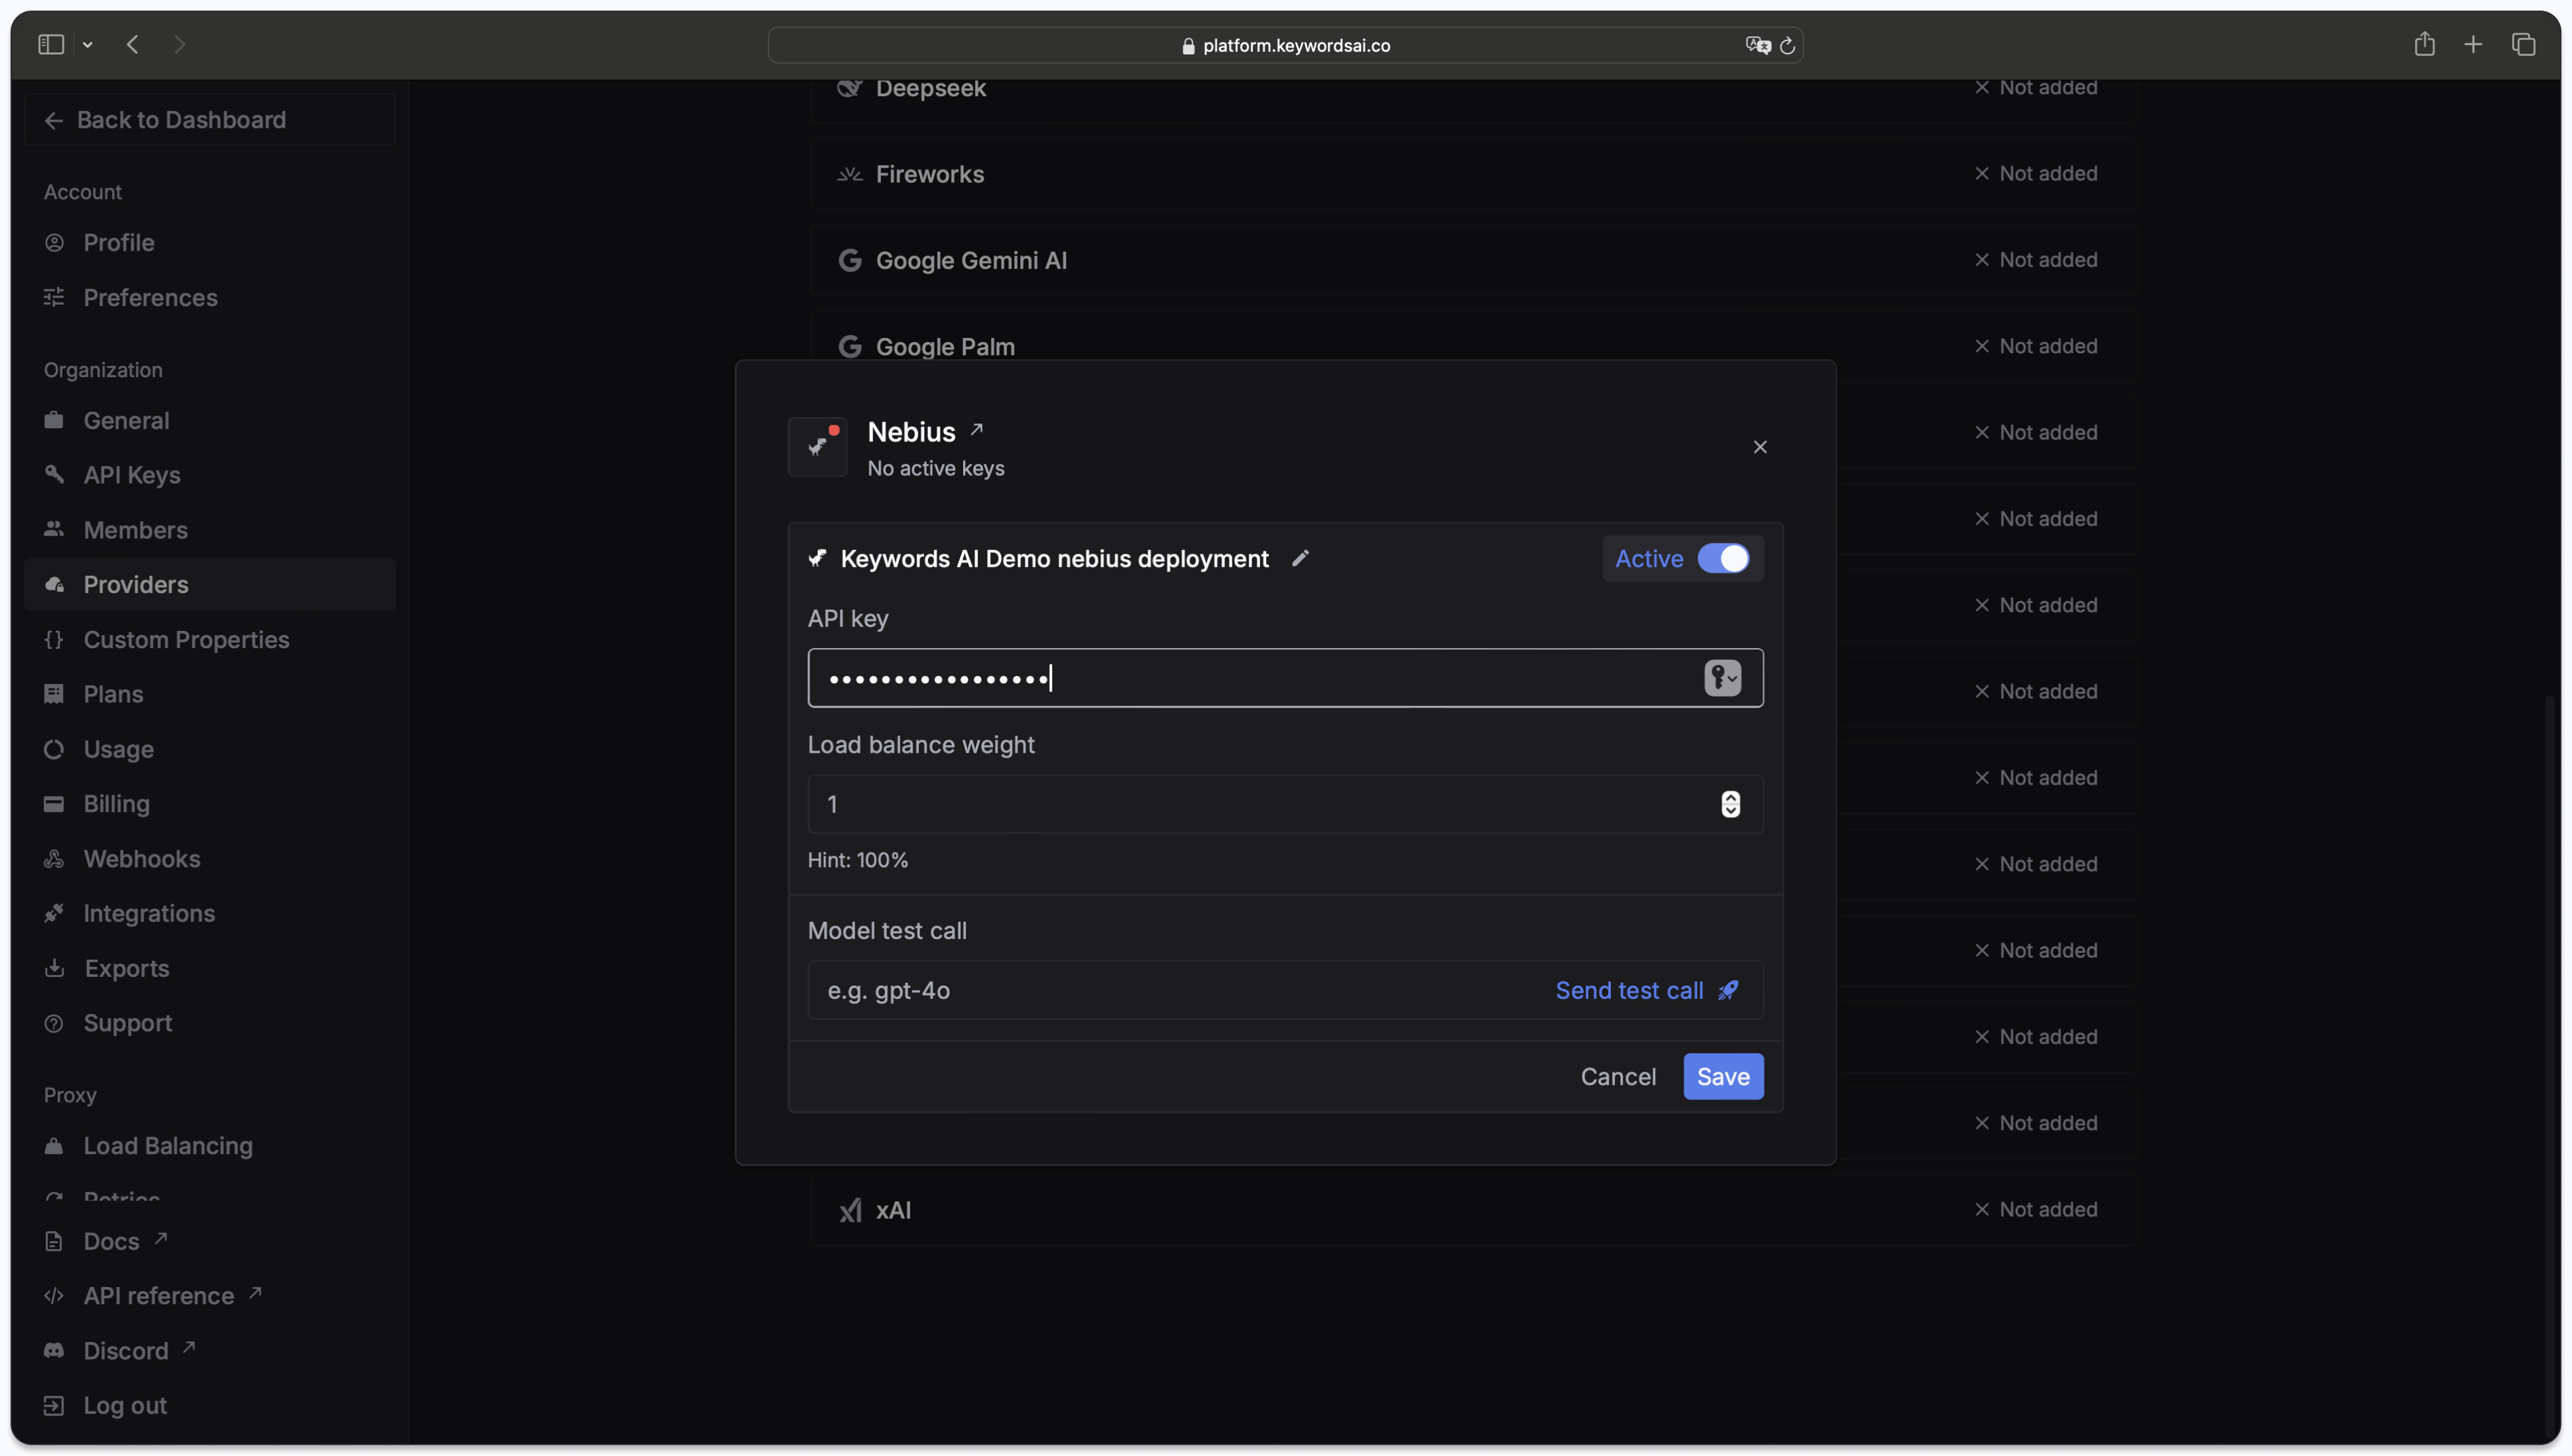Screen dimensions: 2572x1456
Task: Click the Exports download icon
Action: (x=54, y=968)
